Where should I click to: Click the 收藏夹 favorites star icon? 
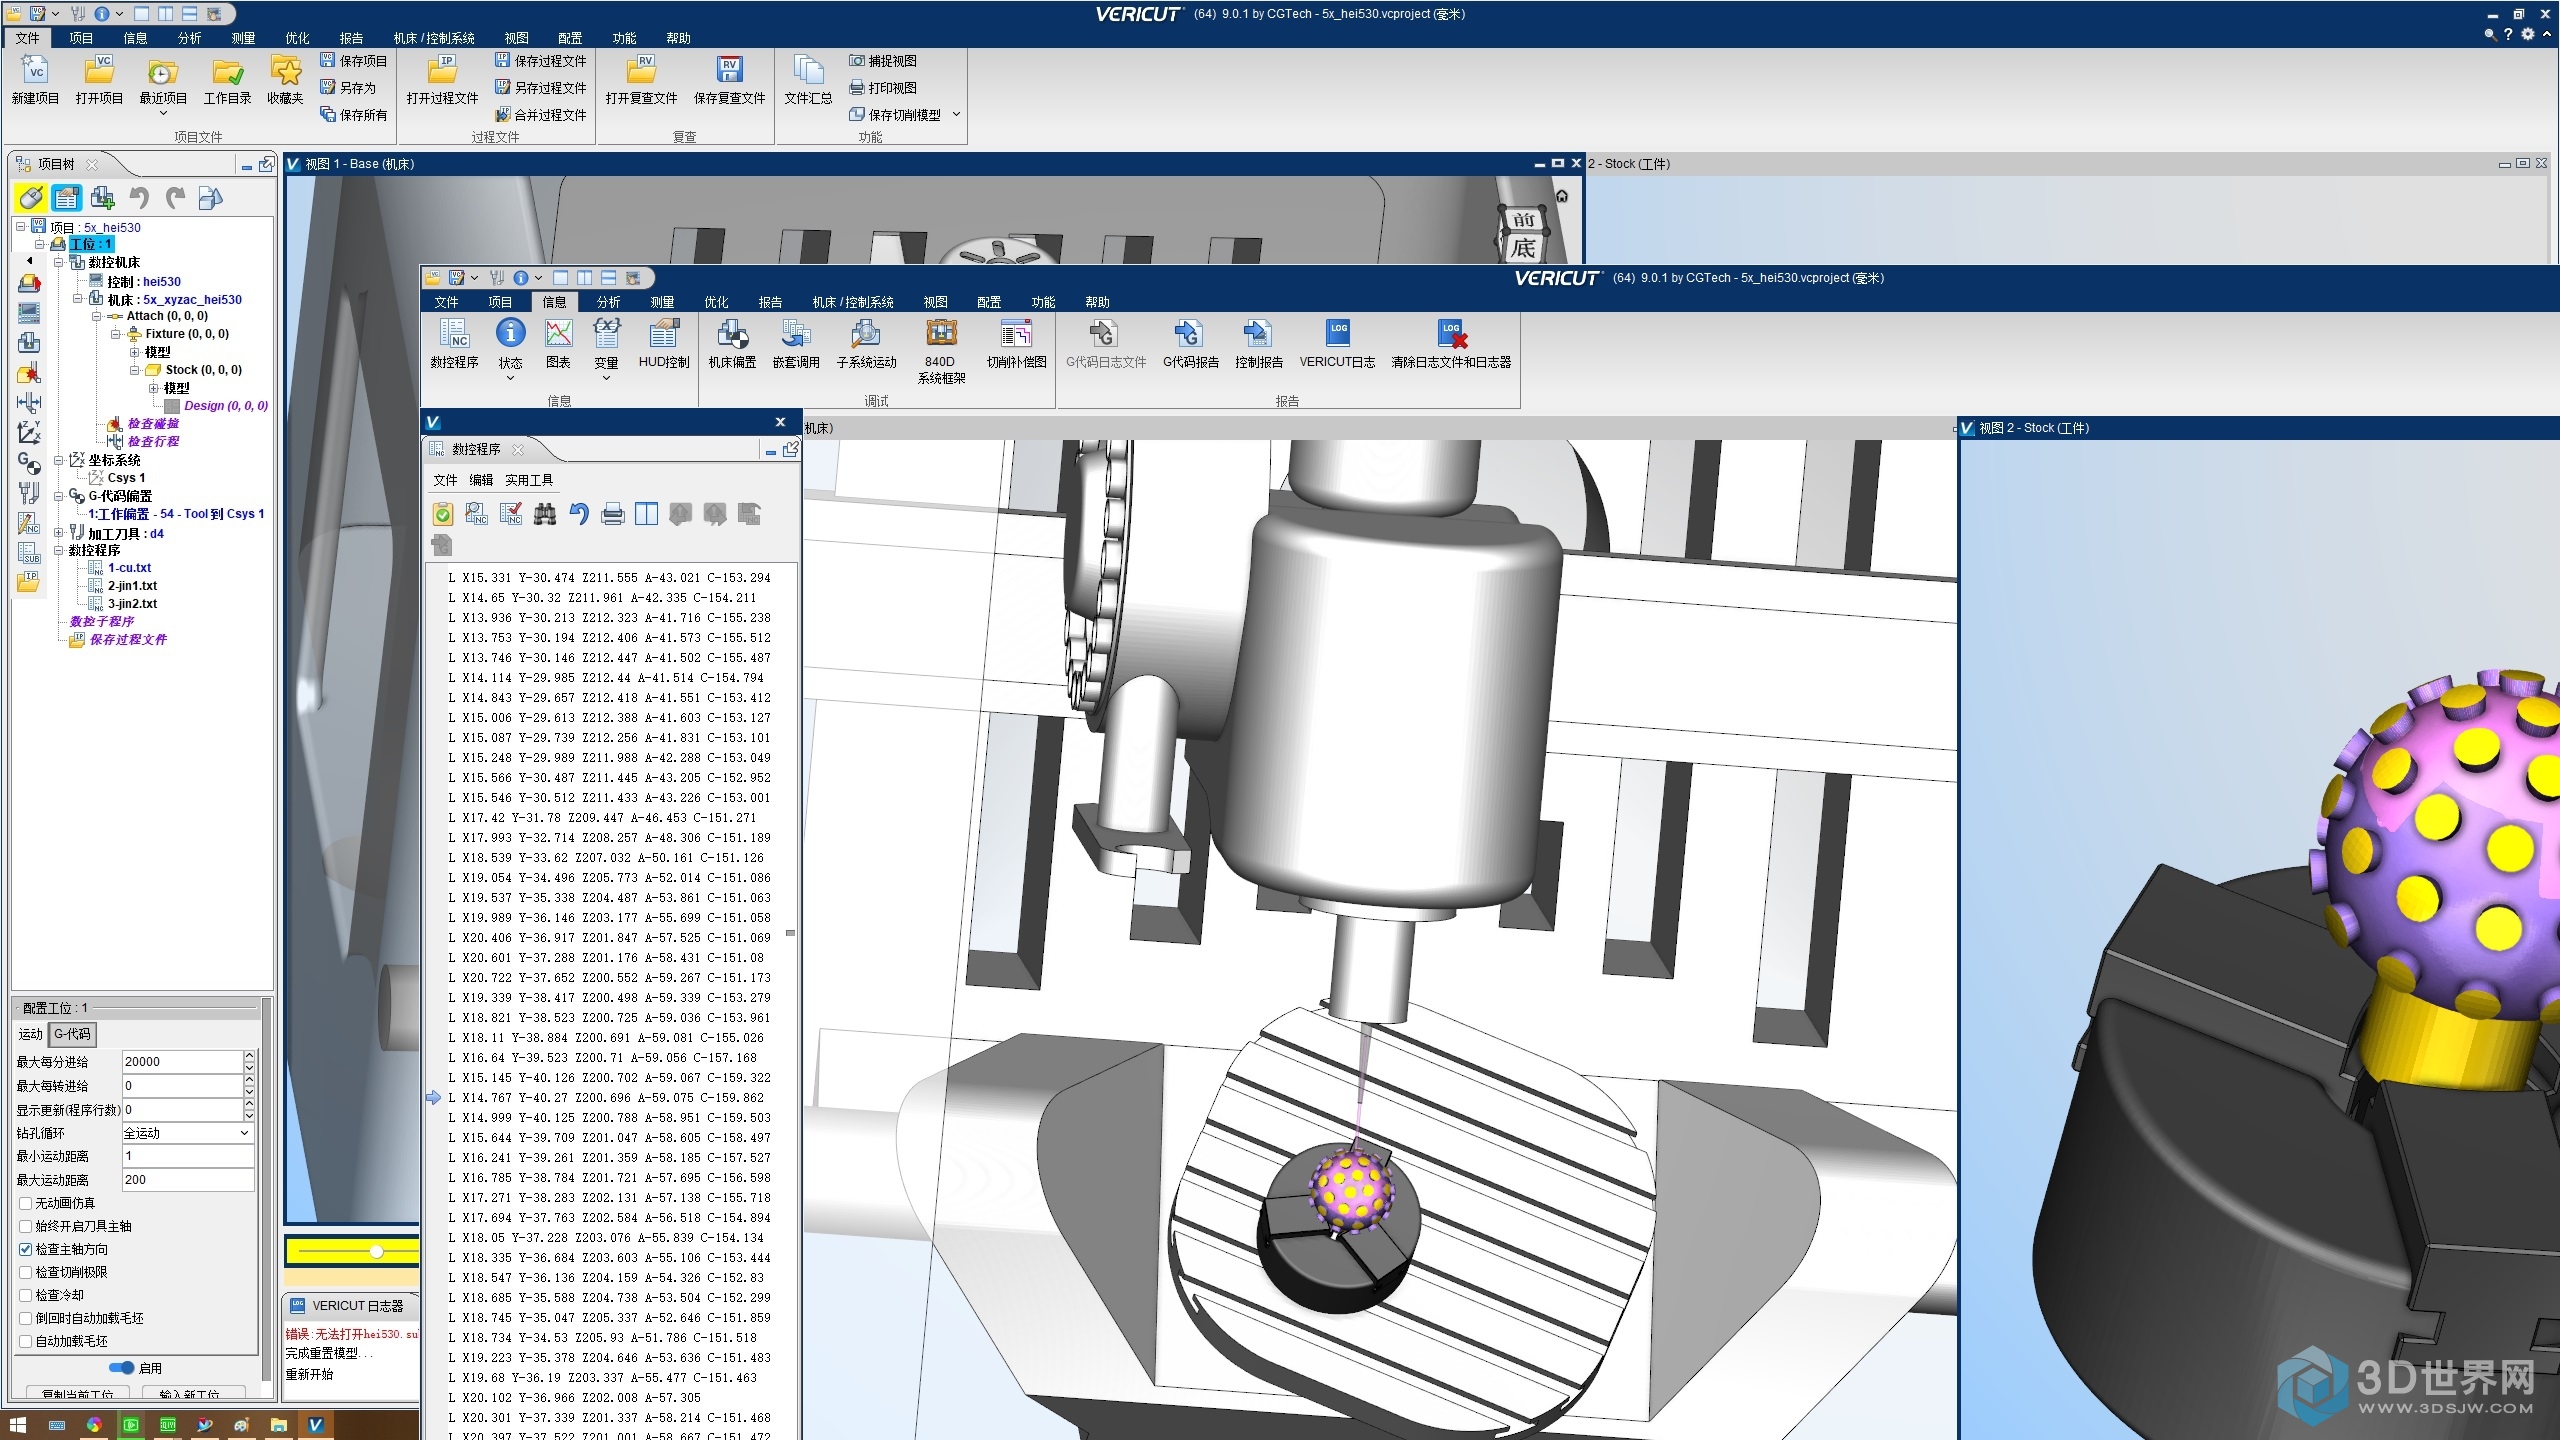(285, 71)
